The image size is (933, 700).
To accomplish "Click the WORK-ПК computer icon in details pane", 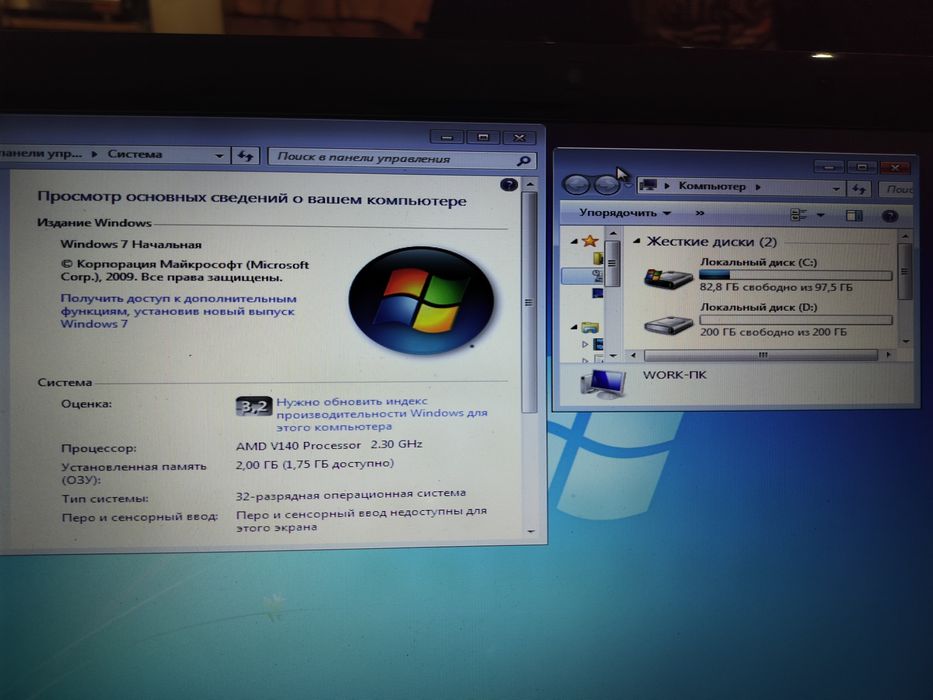I will (x=603, y=383).
